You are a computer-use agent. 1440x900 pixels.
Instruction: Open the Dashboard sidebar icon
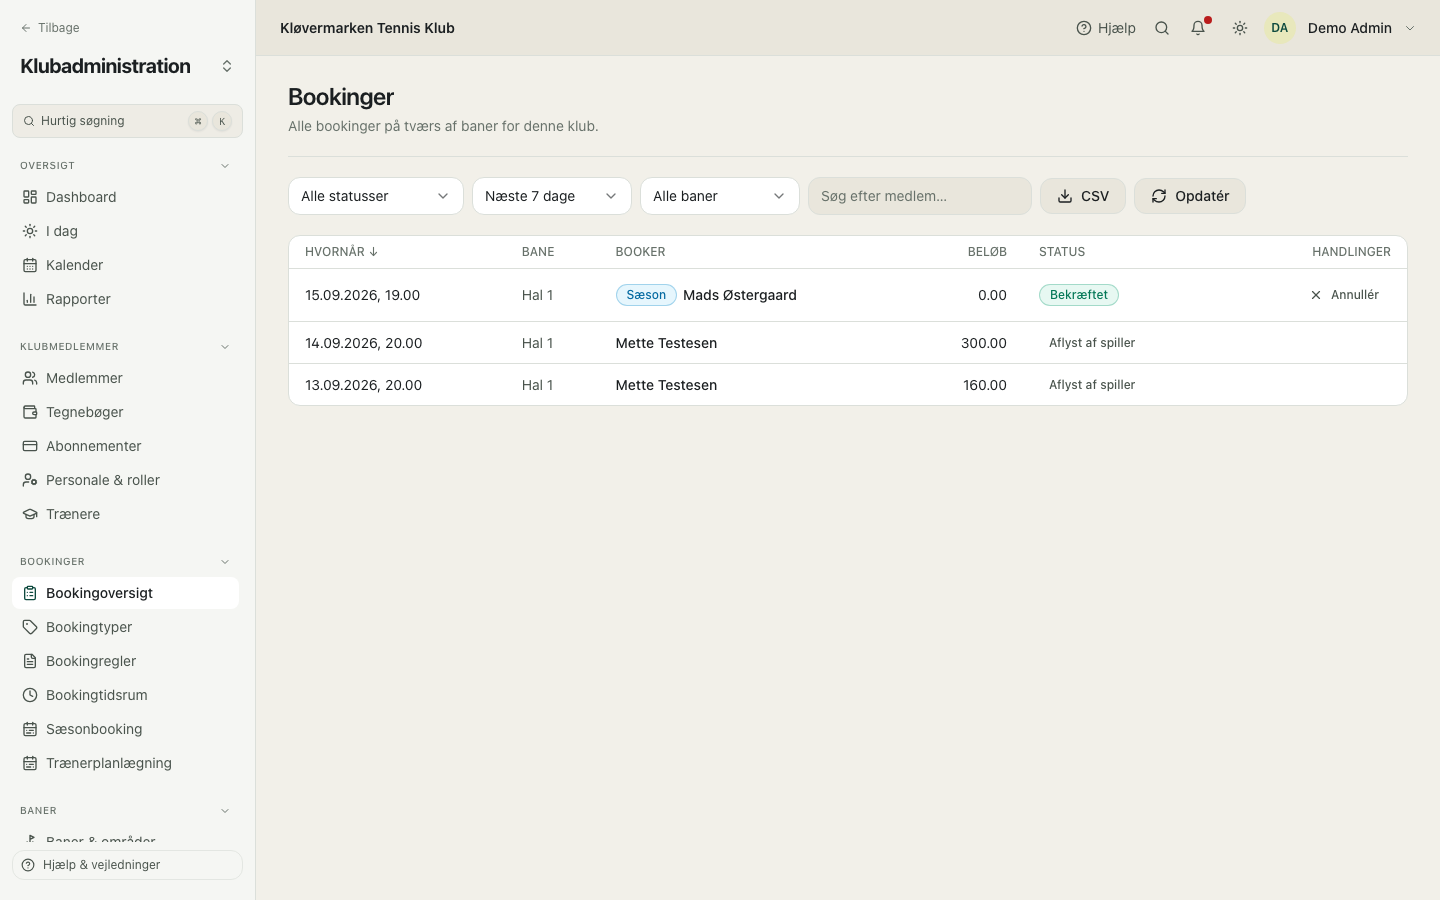(x=30, y=197)
